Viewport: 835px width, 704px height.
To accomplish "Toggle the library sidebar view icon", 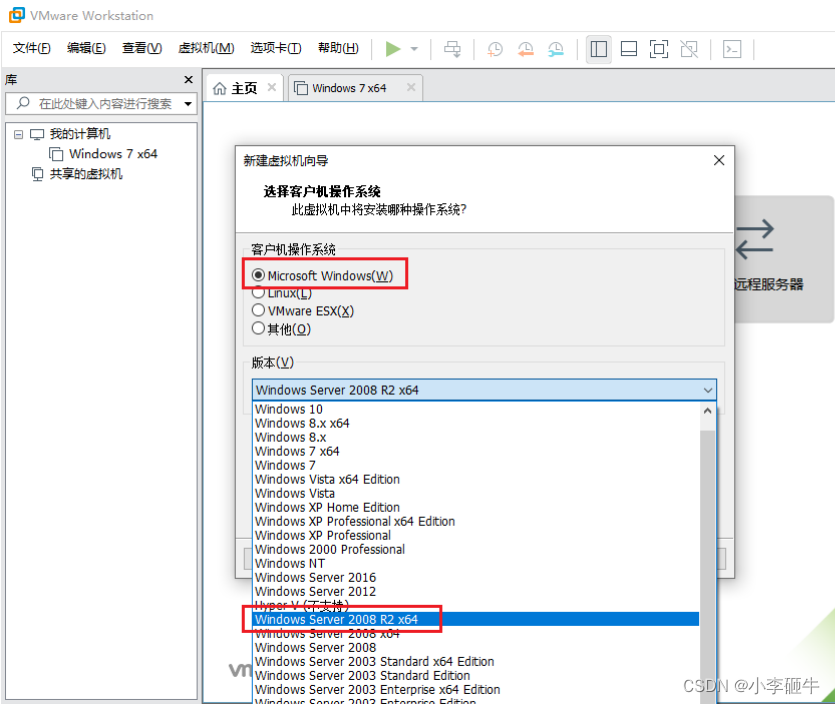I will [599, 49].
